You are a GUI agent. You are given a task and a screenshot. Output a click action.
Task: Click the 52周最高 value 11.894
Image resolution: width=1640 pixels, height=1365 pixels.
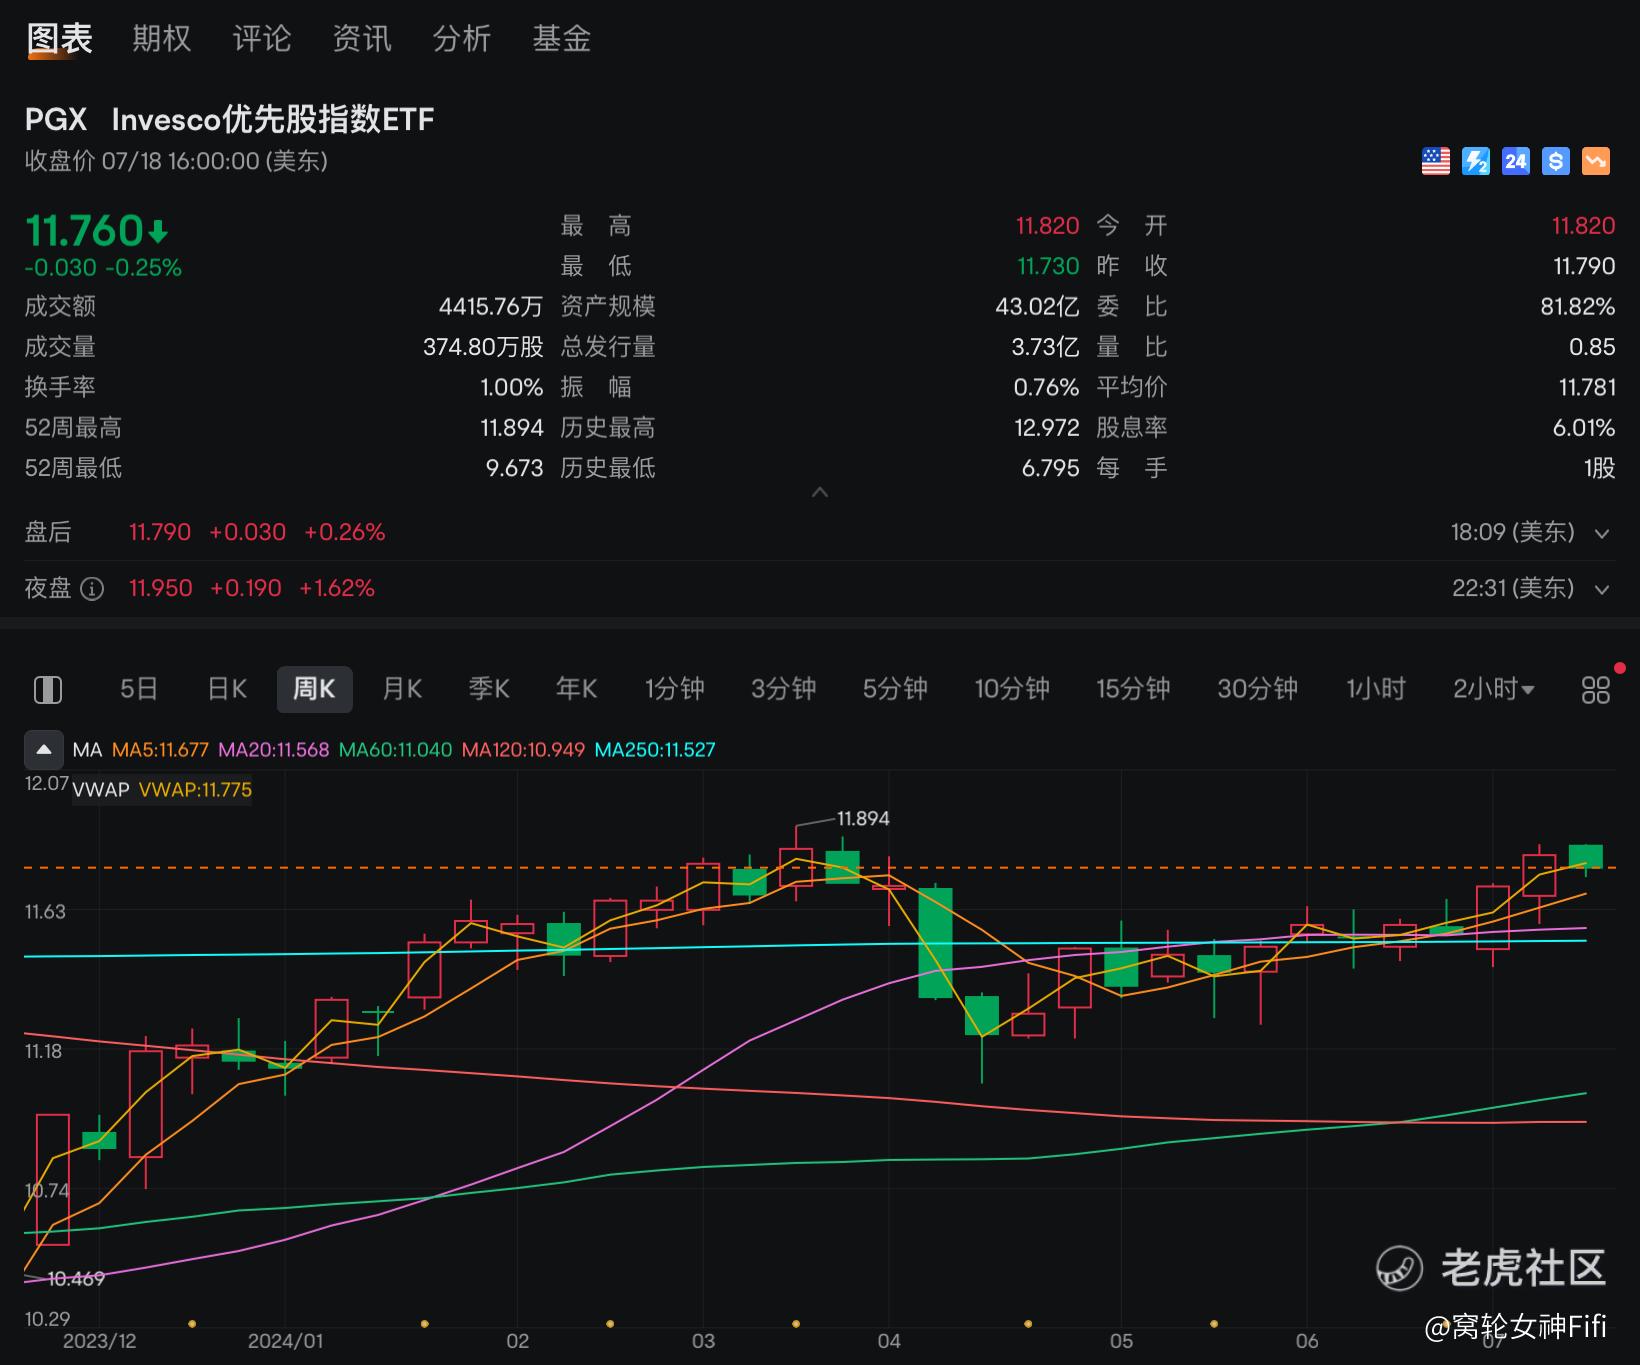coord(512,428)
